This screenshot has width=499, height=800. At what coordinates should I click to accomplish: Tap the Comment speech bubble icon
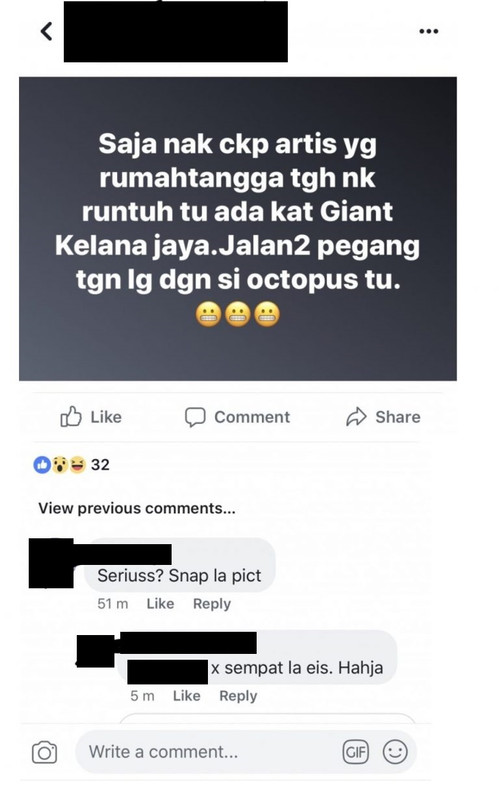click(x=195, y=417)
